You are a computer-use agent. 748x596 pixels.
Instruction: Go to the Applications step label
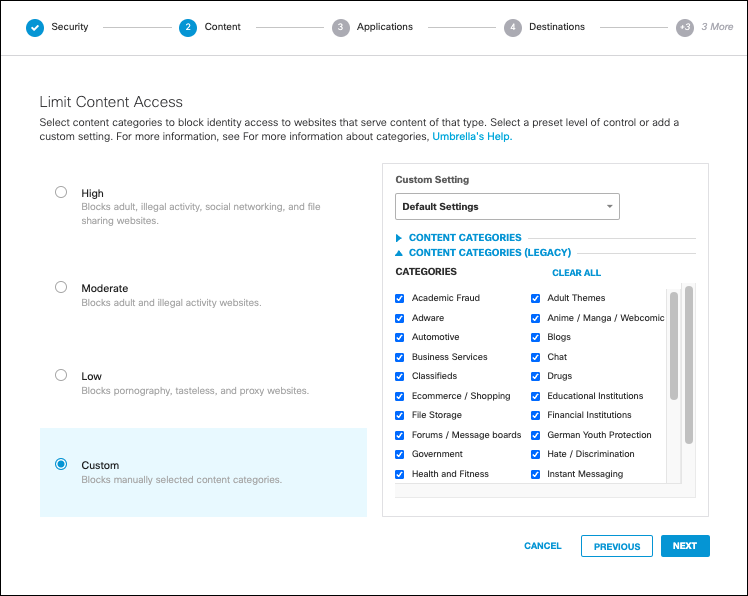(x=384, y=27)
